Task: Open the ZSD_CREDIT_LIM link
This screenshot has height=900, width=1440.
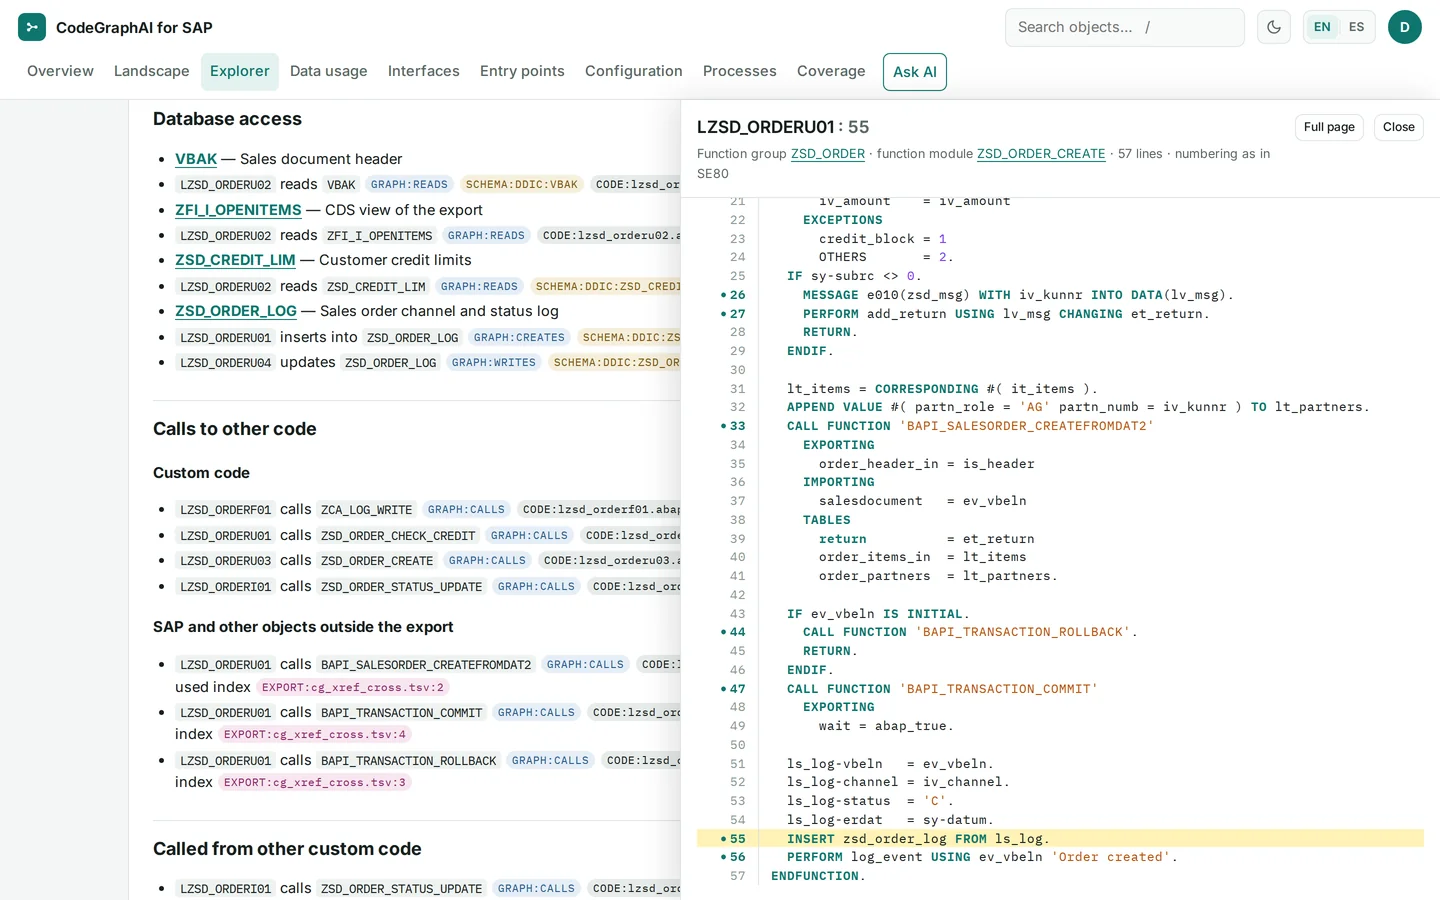Action: [x=235, y=260]
